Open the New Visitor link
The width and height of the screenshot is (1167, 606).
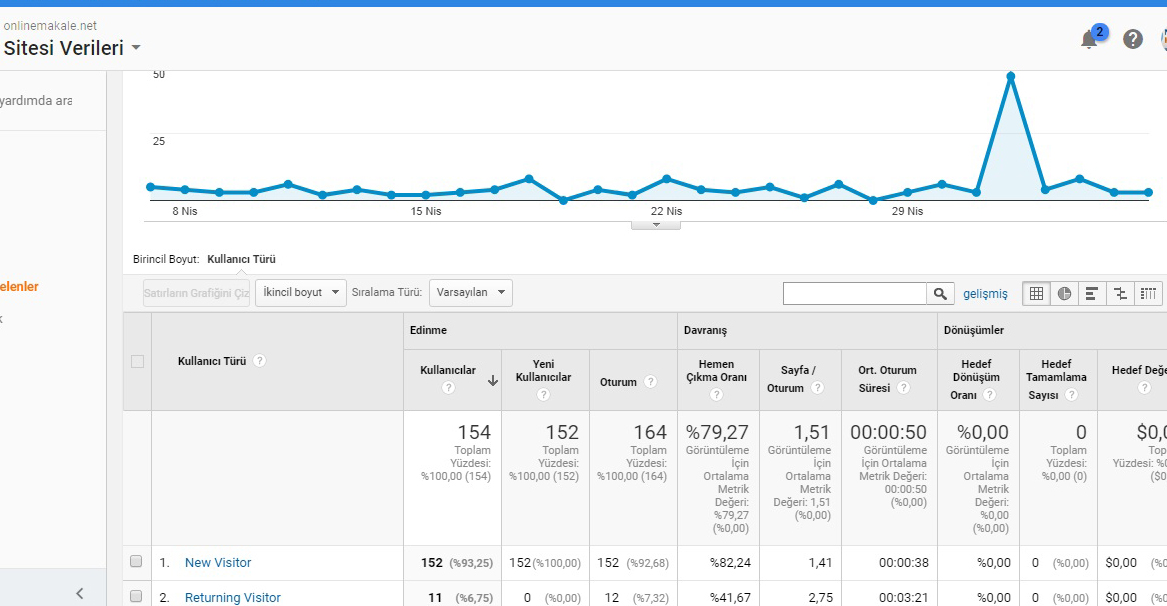point(218,563)
